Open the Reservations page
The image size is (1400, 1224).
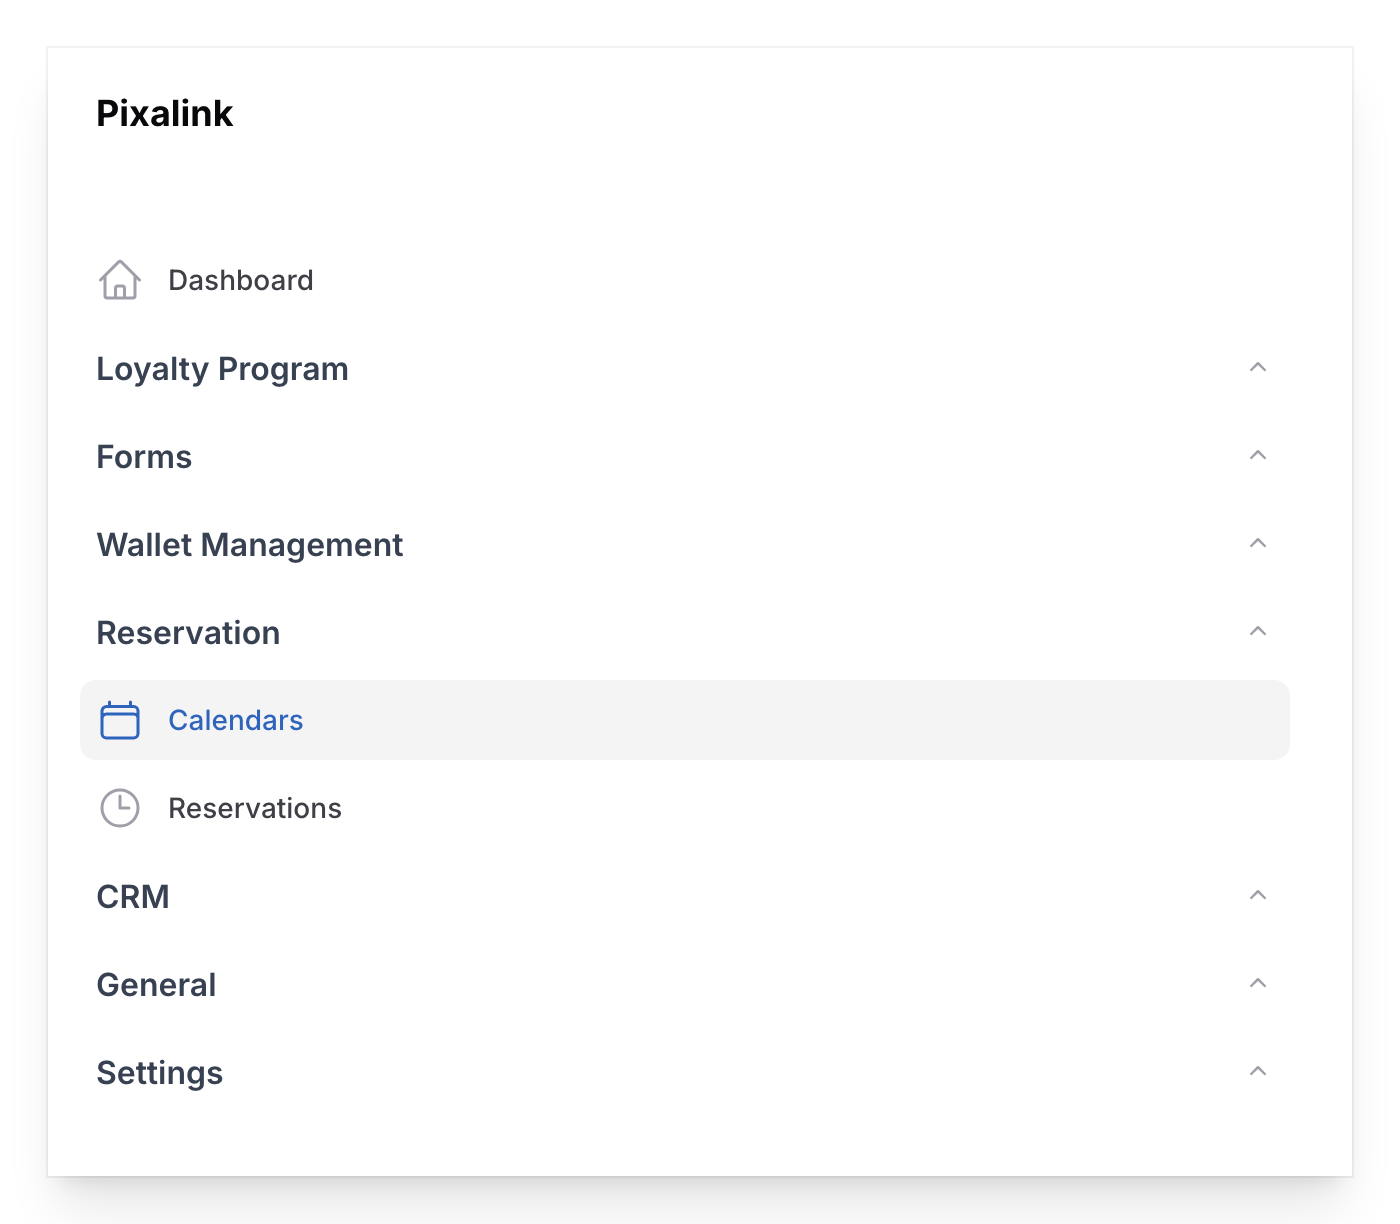pyautogui.click(x=255, y=808)
